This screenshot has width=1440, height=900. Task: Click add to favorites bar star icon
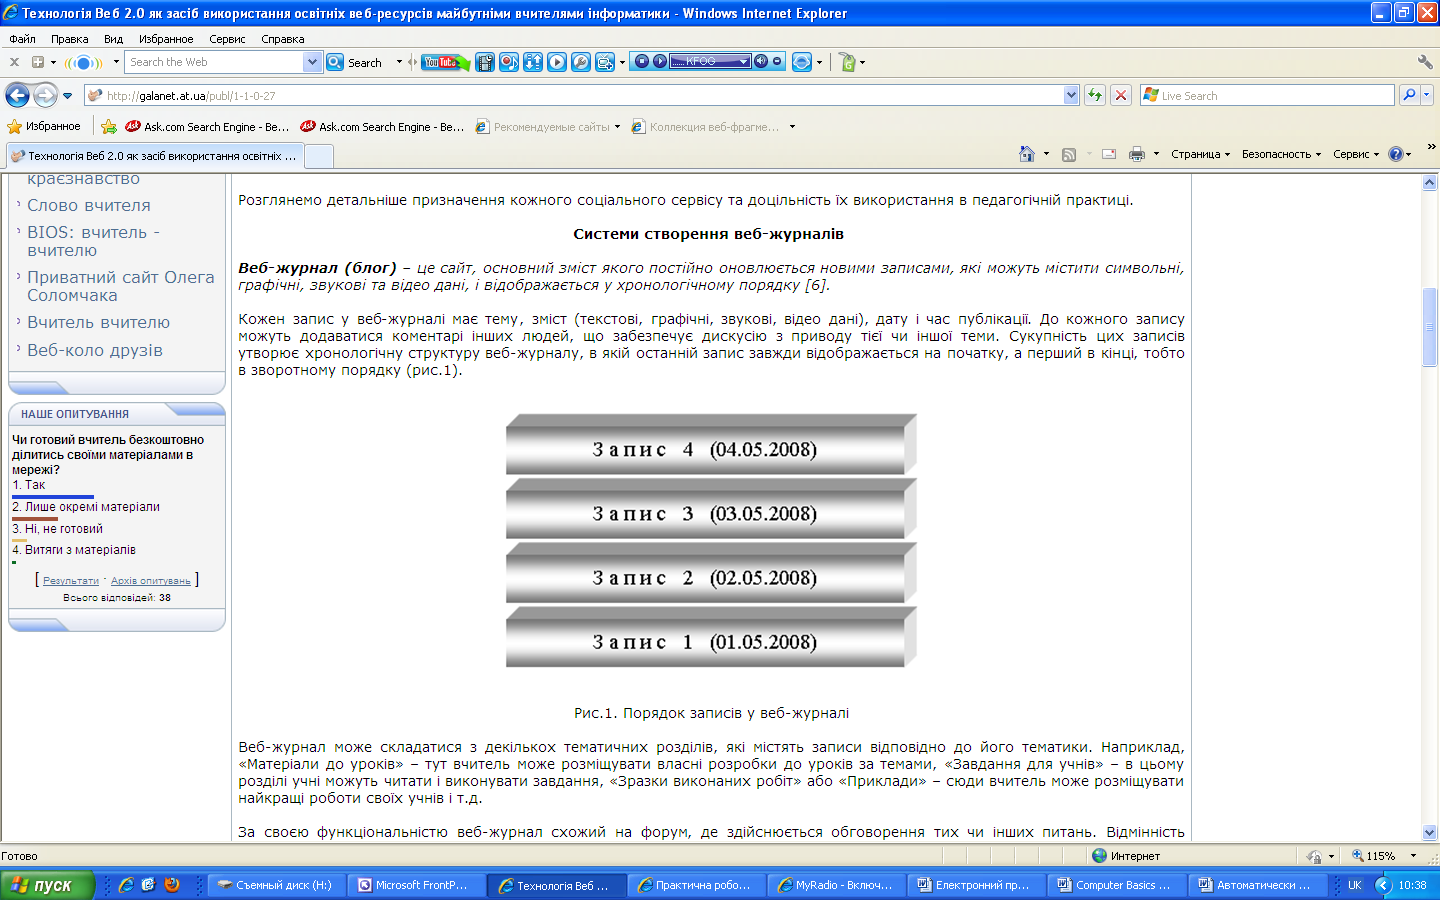pos(109,127)
